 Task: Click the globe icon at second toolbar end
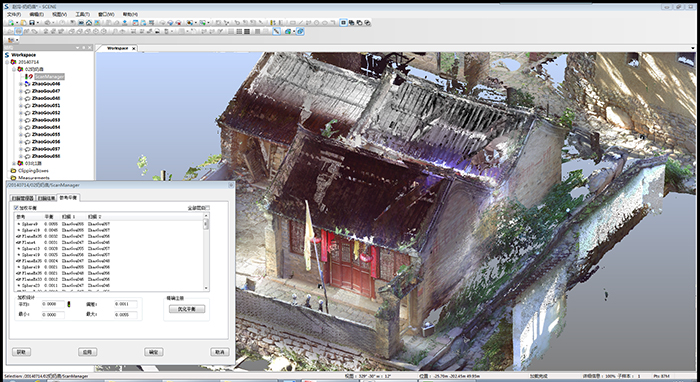300,31
